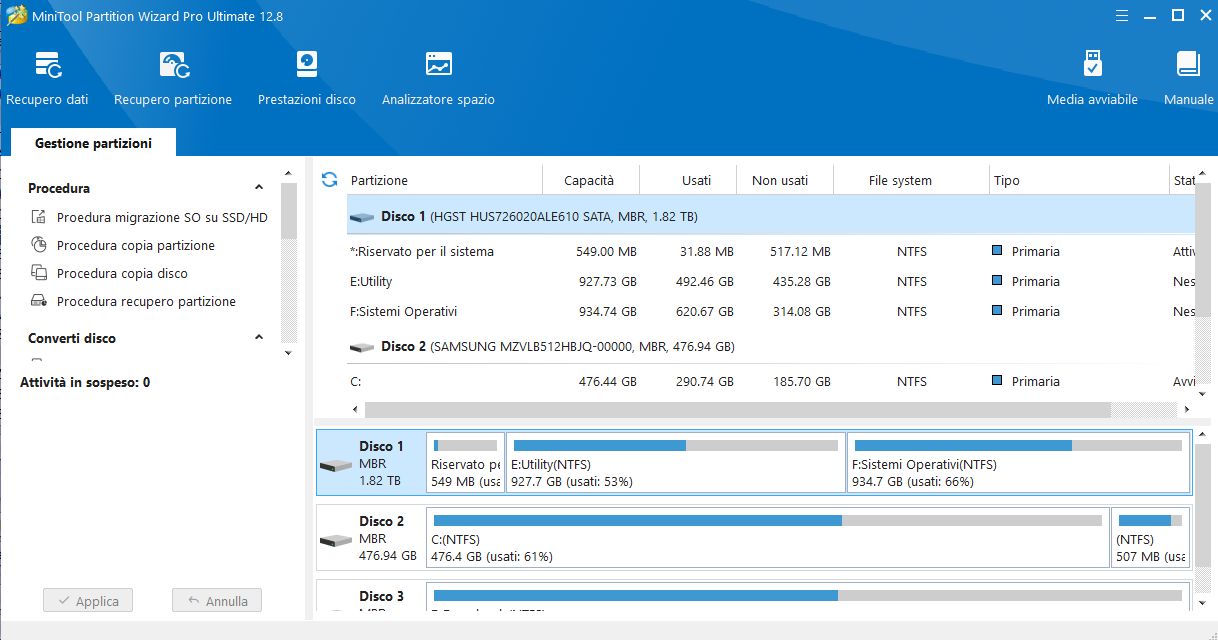Select Riservato per il sistema partition row

771,252
